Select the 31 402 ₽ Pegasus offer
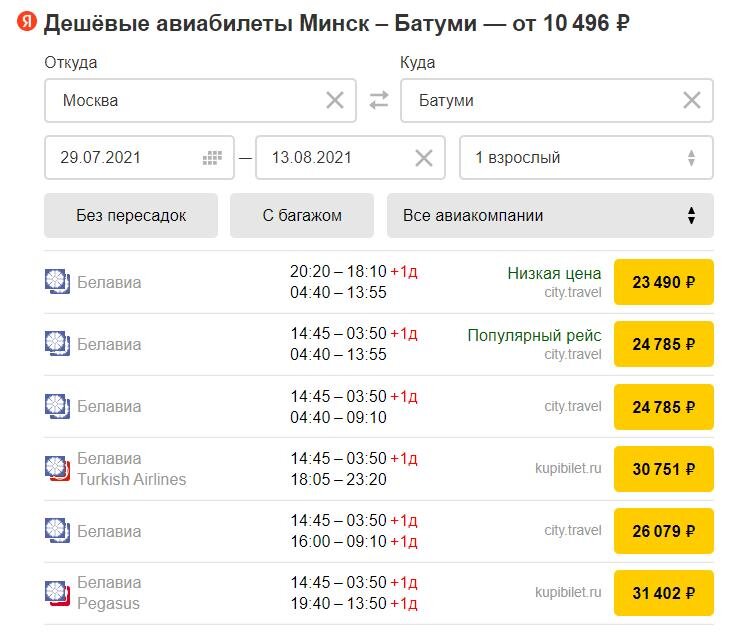 click(663, 592)
